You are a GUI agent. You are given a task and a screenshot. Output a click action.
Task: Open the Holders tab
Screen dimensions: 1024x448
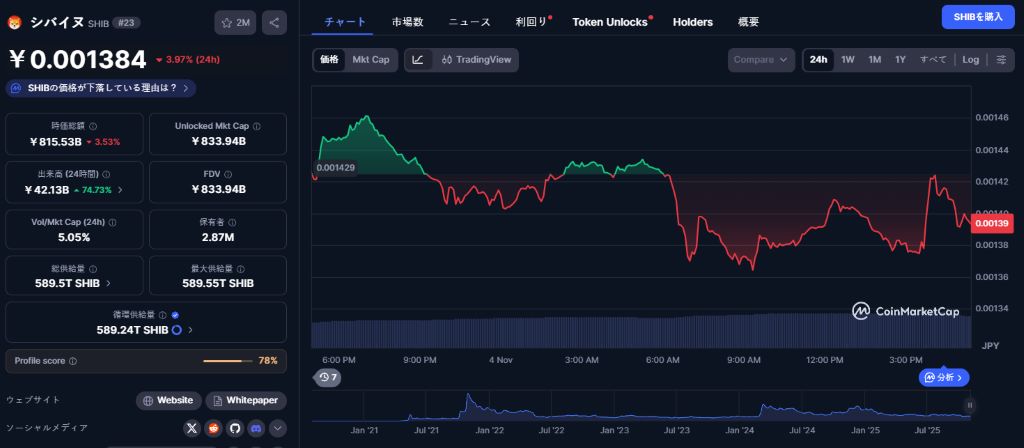[693, 21]
